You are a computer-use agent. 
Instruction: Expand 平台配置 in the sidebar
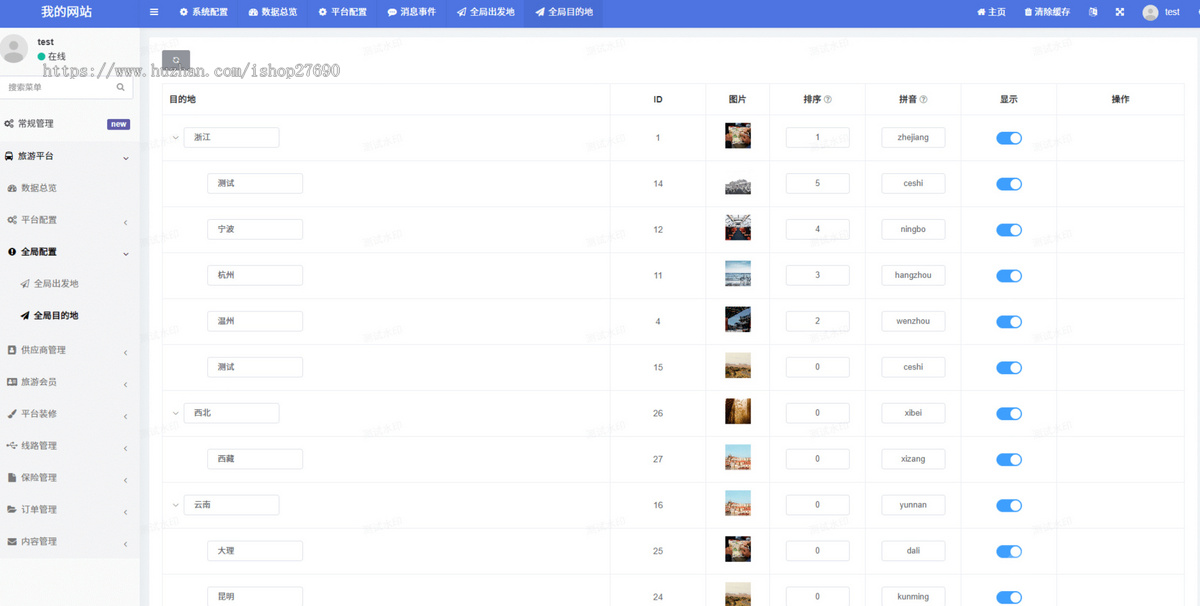[x=69, y=220]
